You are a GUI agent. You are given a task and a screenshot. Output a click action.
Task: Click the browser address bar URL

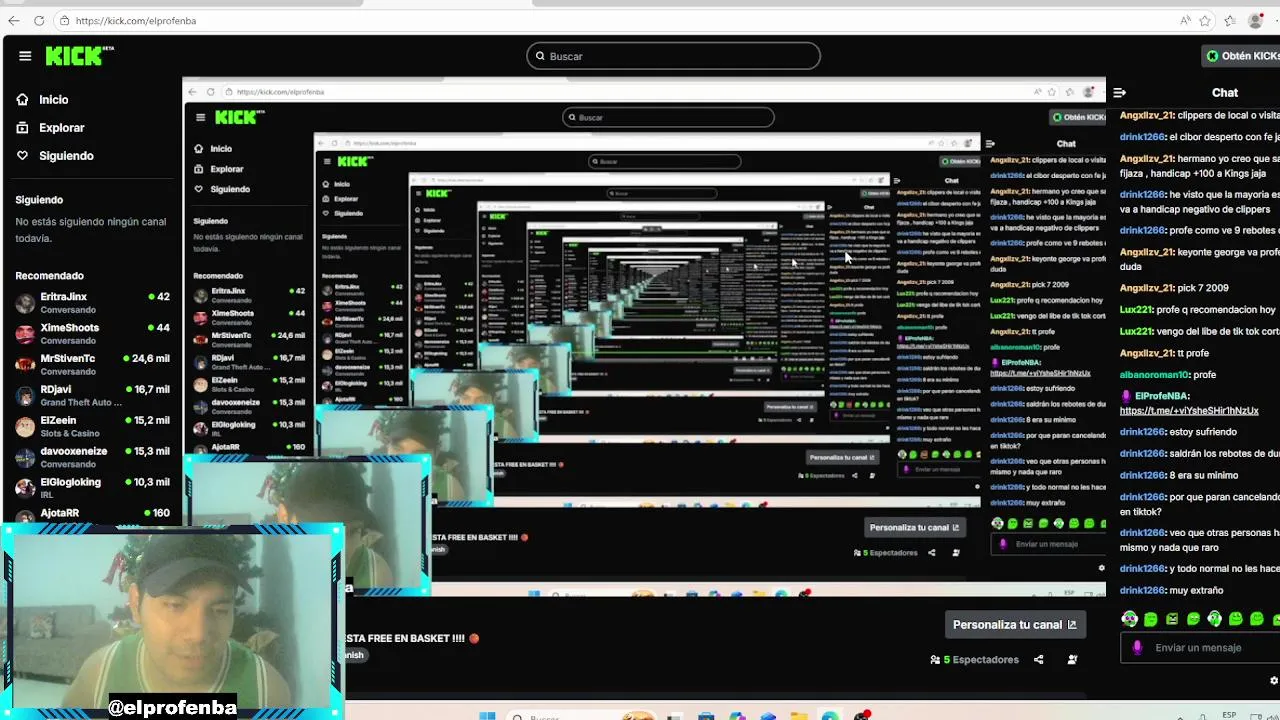click(x=136, y=20)
